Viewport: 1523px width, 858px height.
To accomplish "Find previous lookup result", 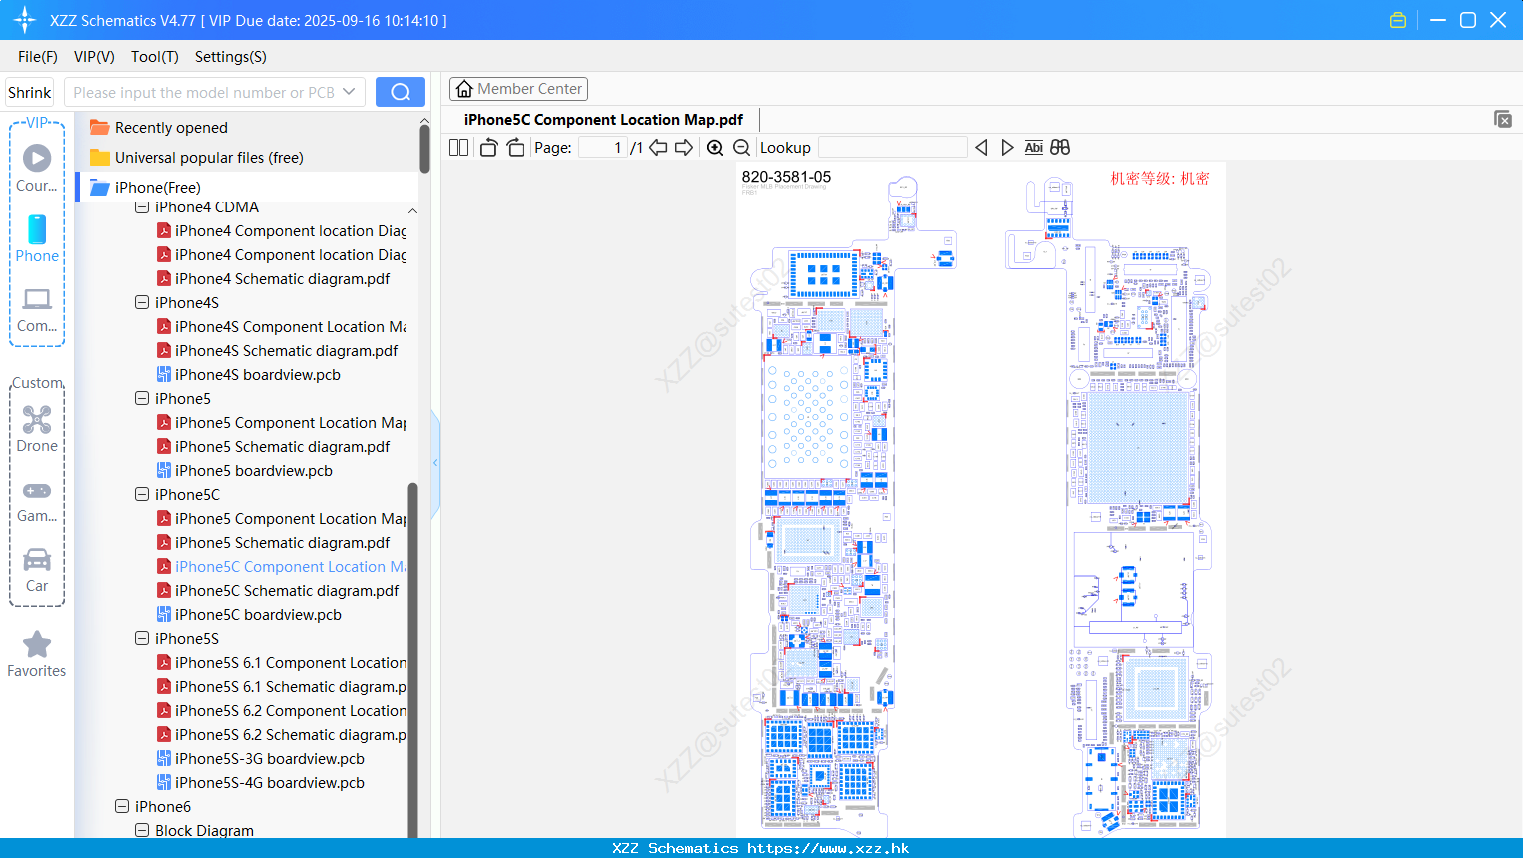I will [981, 147].
